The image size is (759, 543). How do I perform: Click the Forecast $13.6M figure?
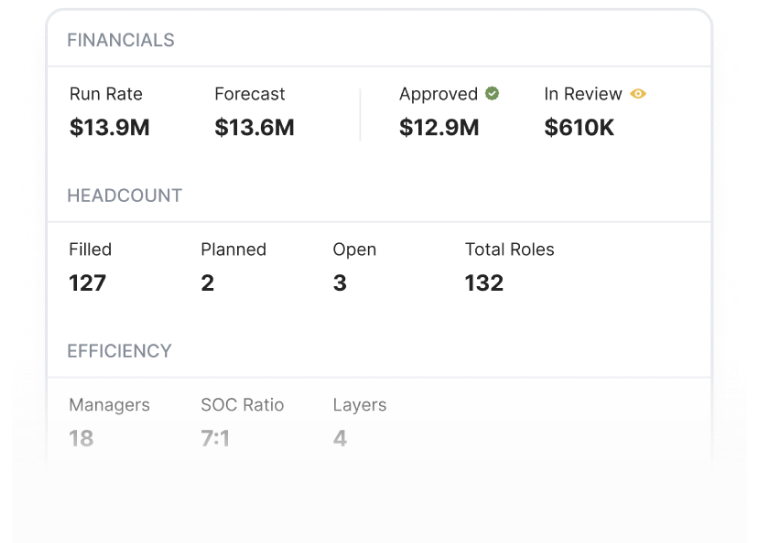coord(254,127)
